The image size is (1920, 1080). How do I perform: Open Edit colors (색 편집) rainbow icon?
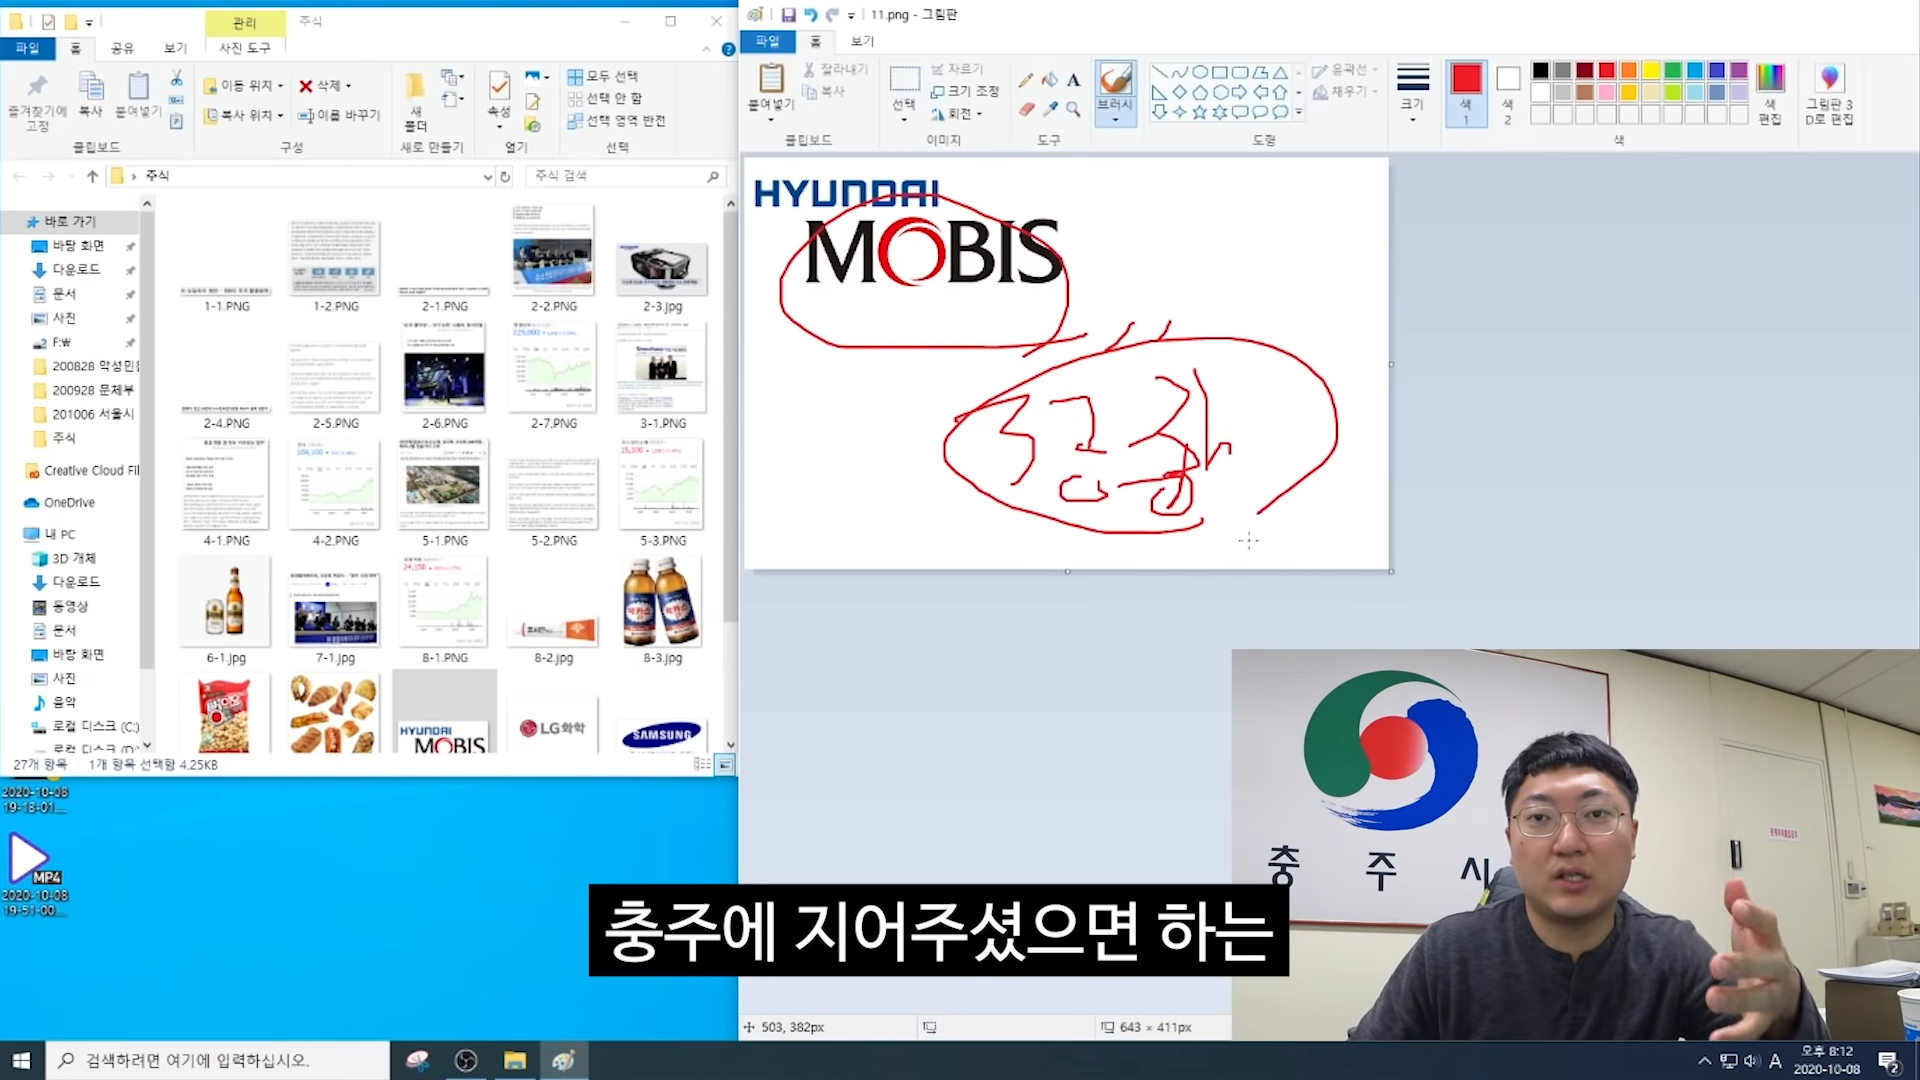1770,78
